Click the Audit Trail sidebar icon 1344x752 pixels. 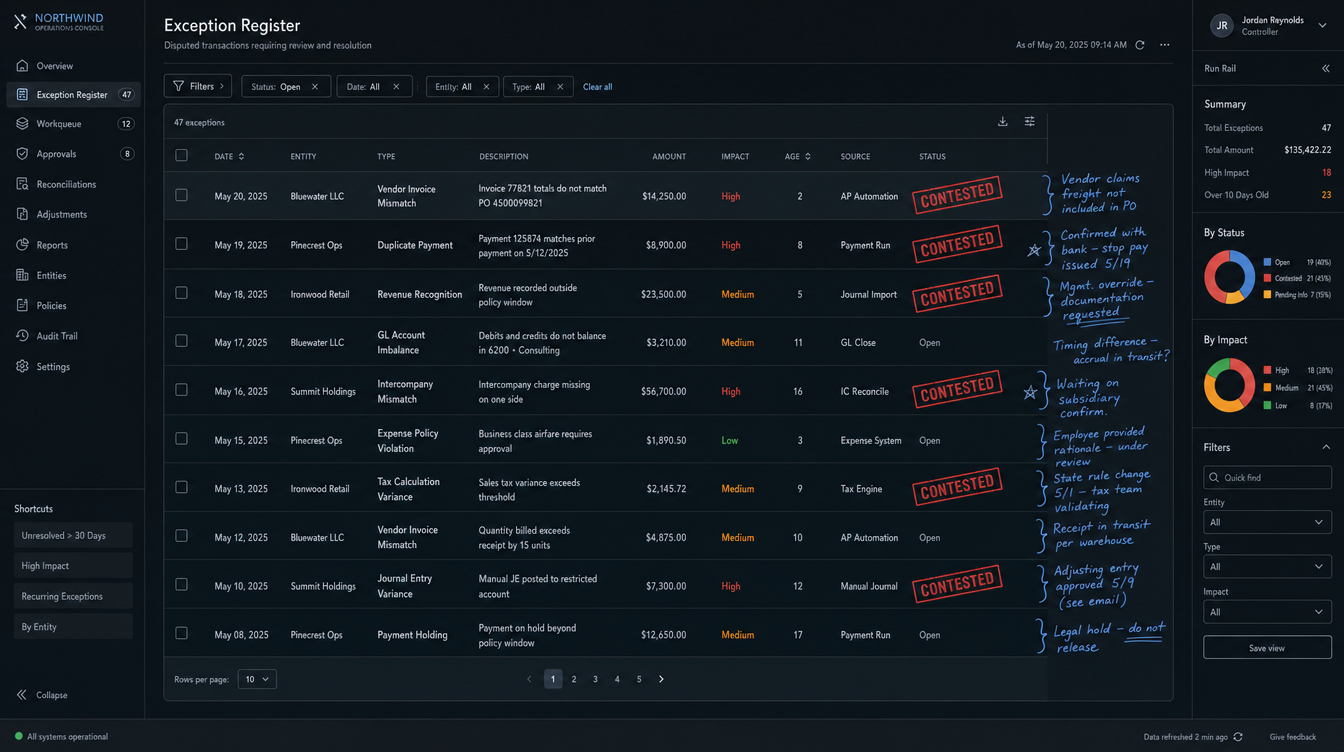click(x=22, y=336)
